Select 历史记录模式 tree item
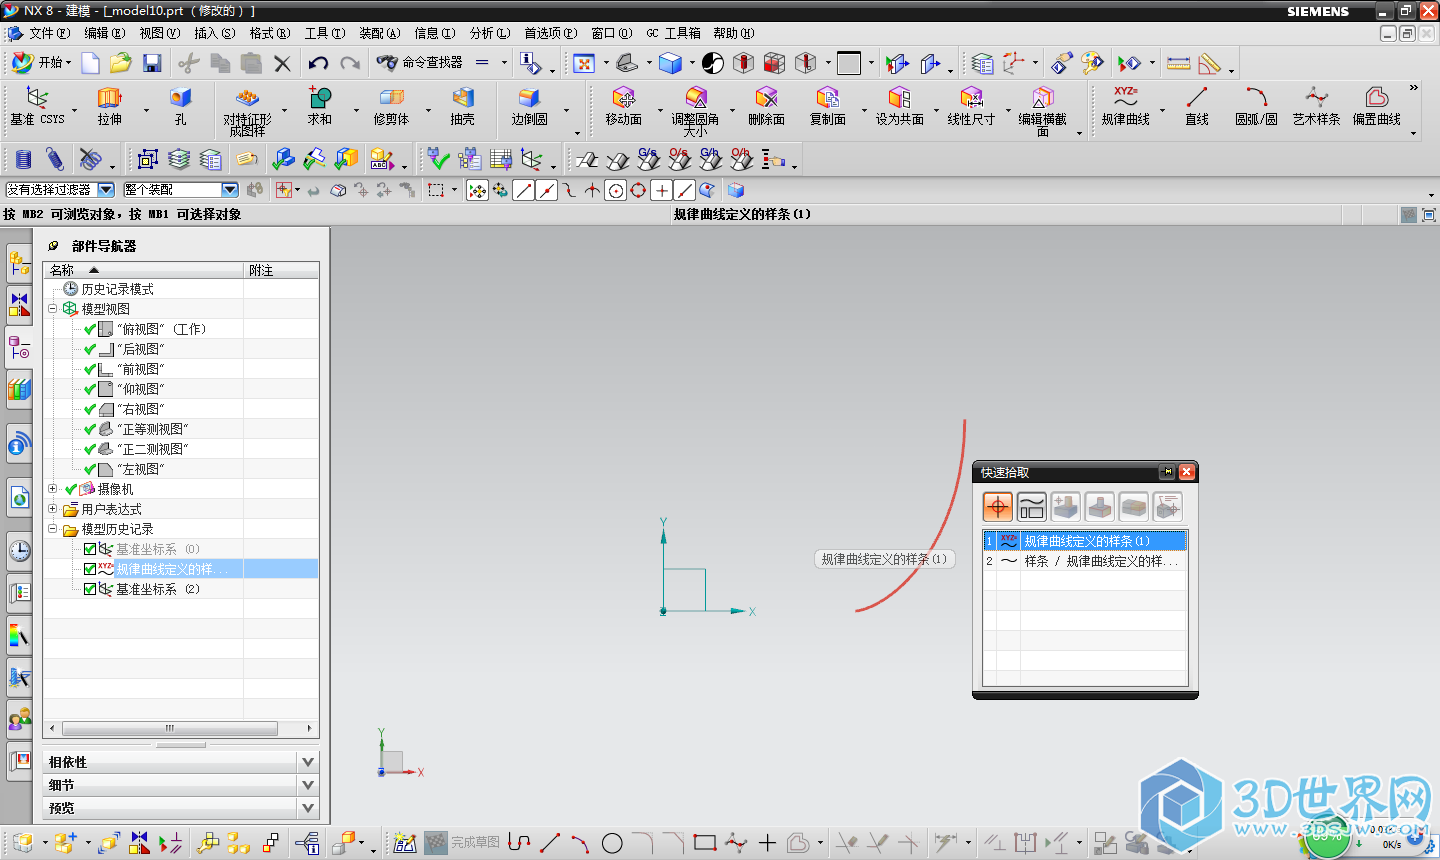The width and height of the screenshot is (1440, 860). pos(116,289)
